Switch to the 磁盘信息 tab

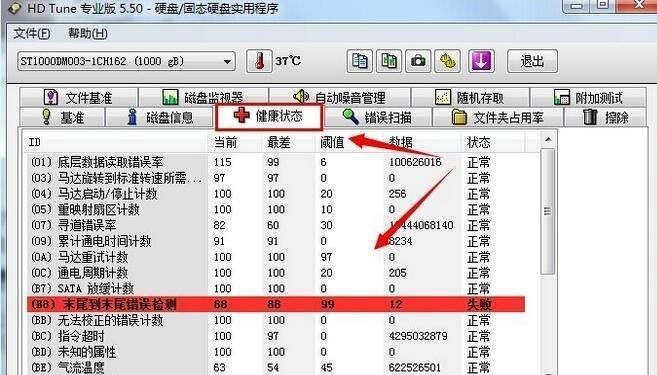click(160, 117)
